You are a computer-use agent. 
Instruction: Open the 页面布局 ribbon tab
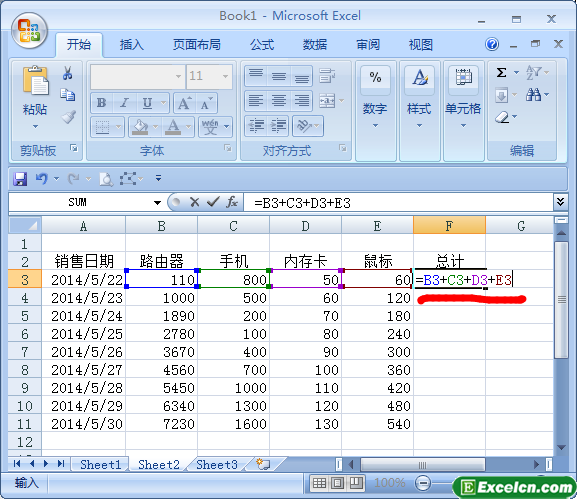click(x=197, y=45)
